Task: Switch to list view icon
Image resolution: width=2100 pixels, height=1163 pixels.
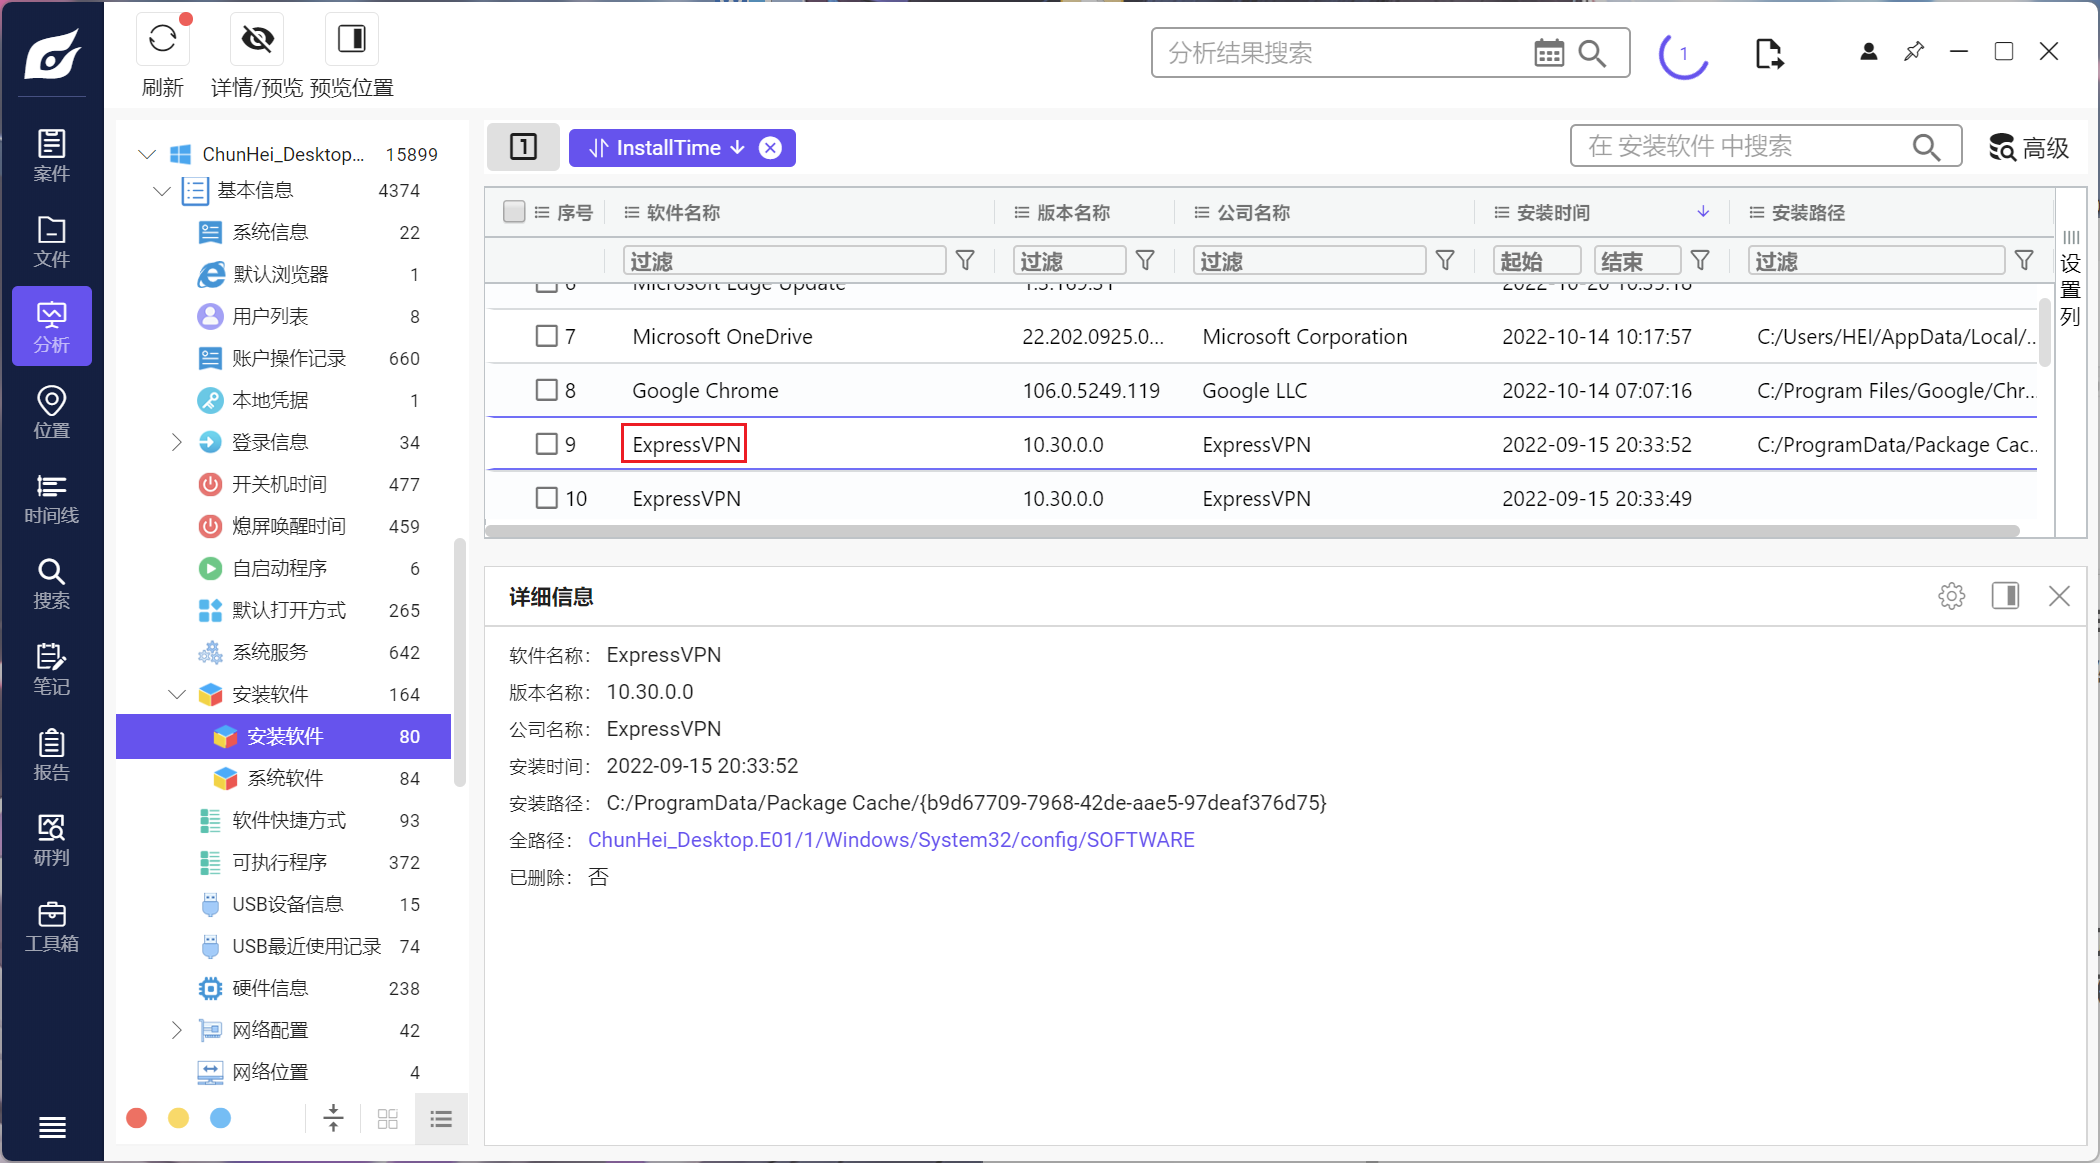Action: [441, 1118]
